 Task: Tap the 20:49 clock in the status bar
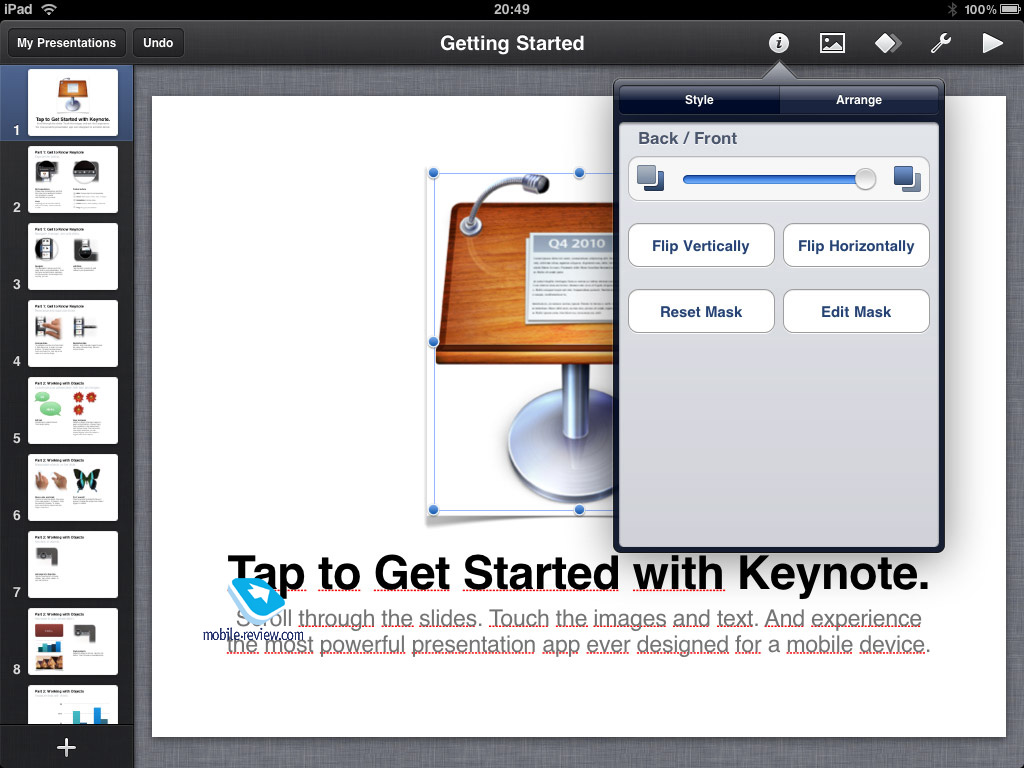pos(511,9)
